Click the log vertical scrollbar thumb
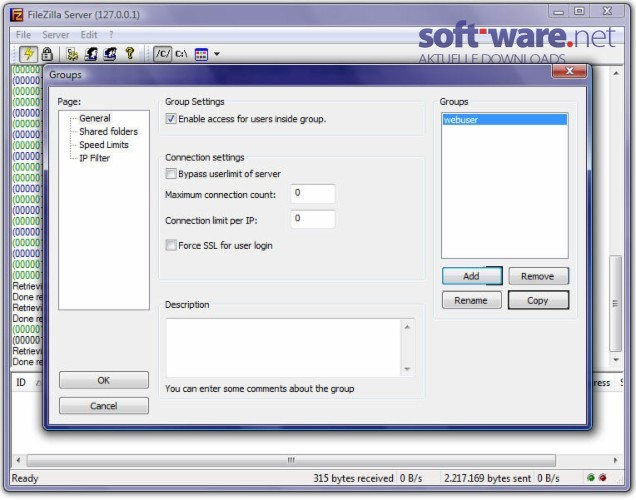Screen dimensions: 636x500 point(616,303)
